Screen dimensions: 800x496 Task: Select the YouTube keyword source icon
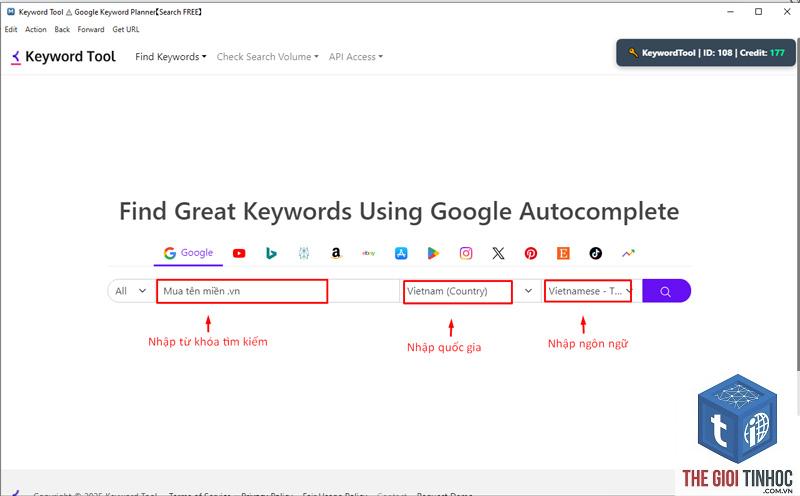[239, 253]
